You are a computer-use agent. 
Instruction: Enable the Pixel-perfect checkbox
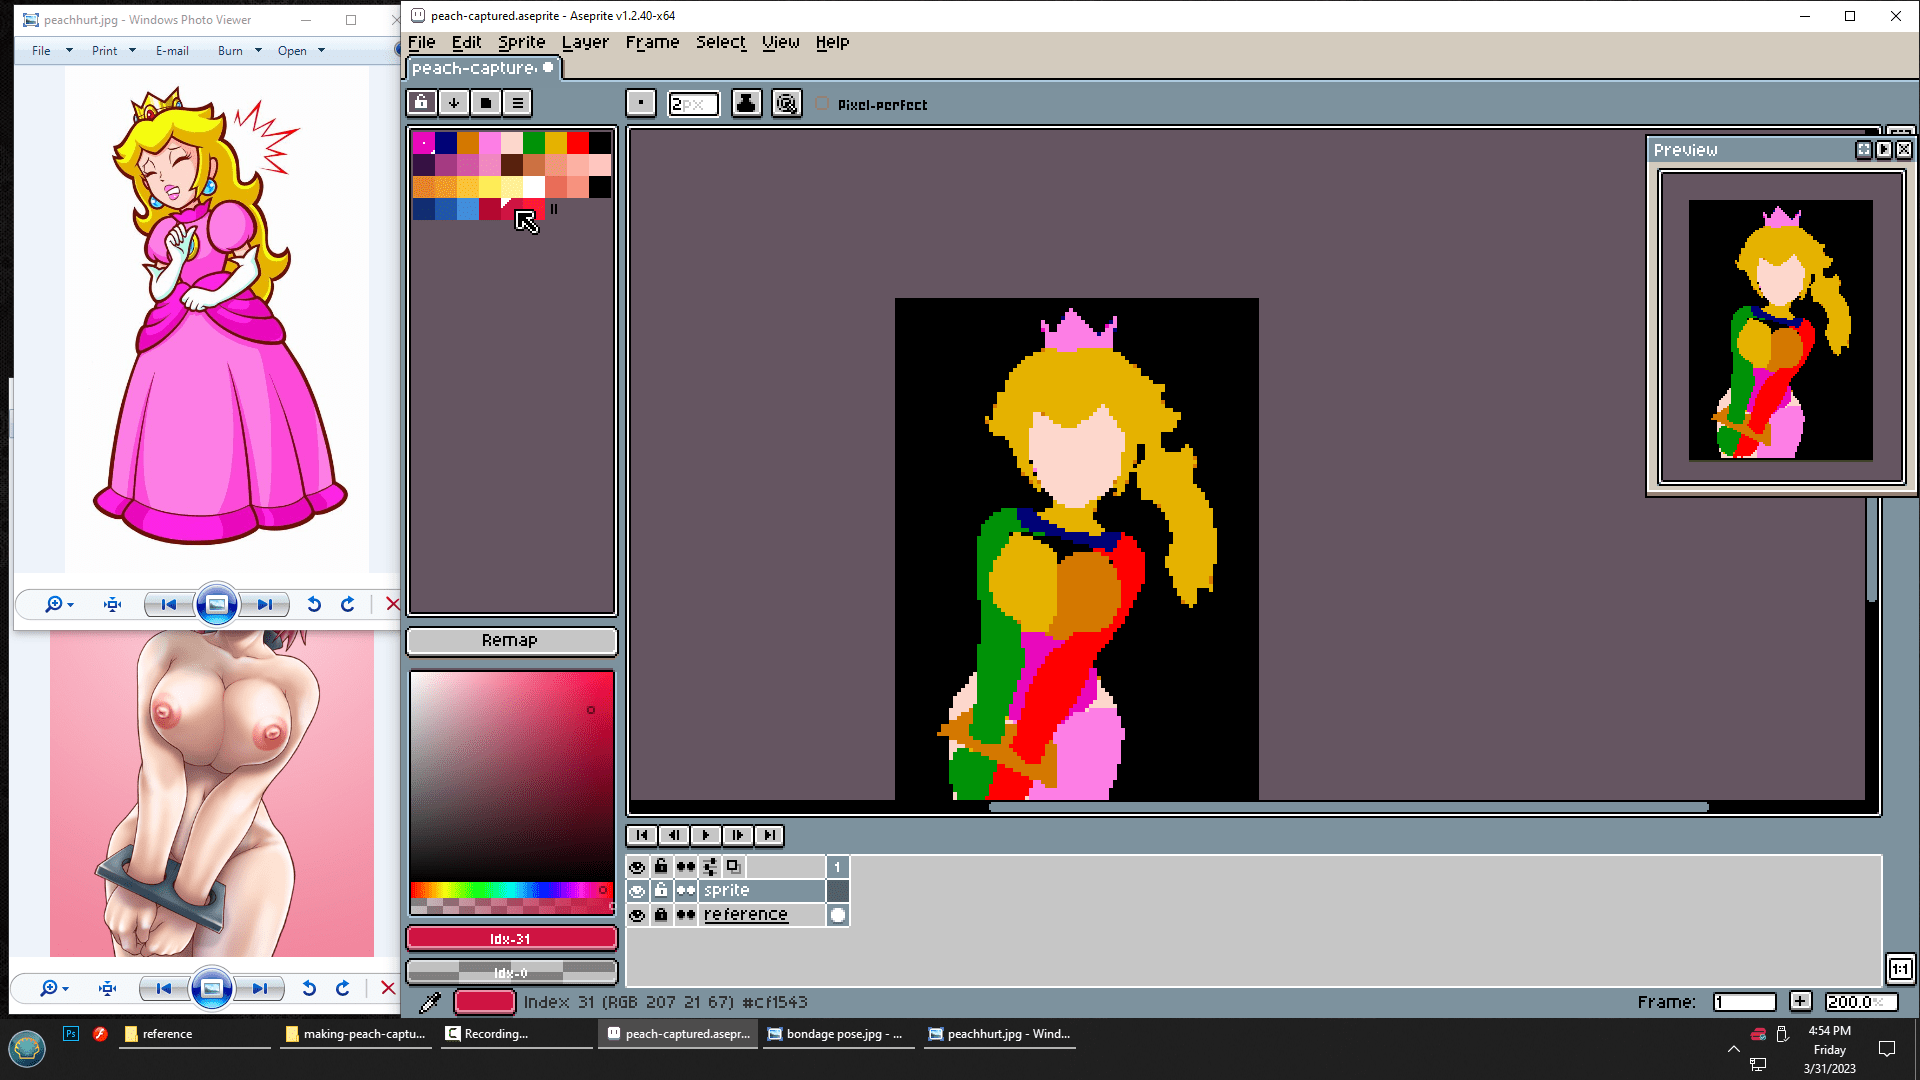[x=822, y=104]
